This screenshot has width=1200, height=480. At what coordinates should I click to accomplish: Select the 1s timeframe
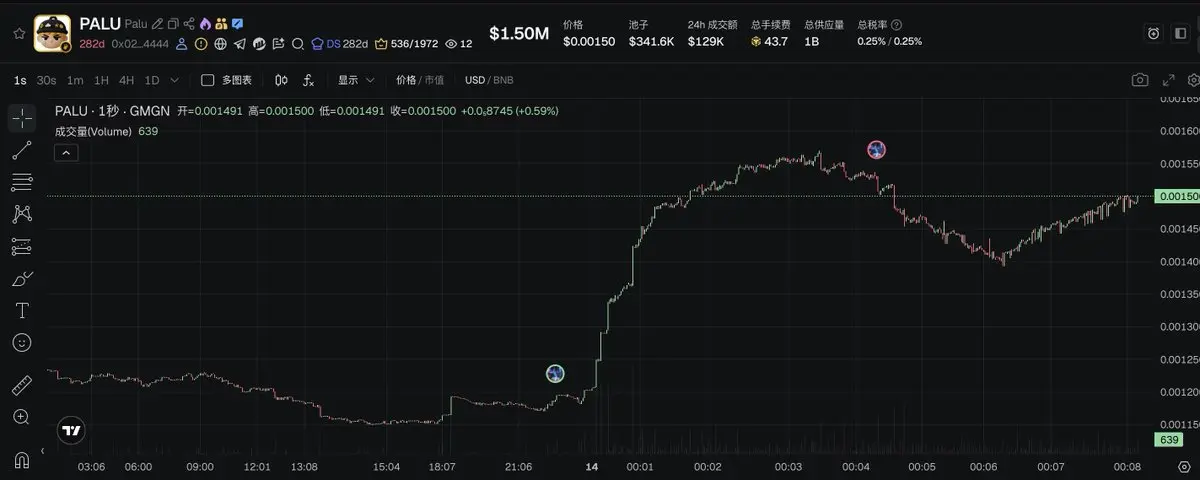click(x=20, y=80)
